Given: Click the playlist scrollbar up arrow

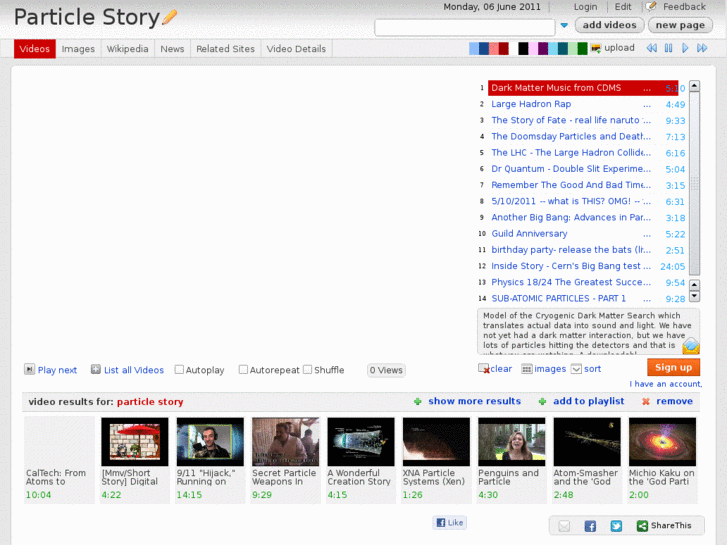Looking at the screenshot, I should pos(694,86).
